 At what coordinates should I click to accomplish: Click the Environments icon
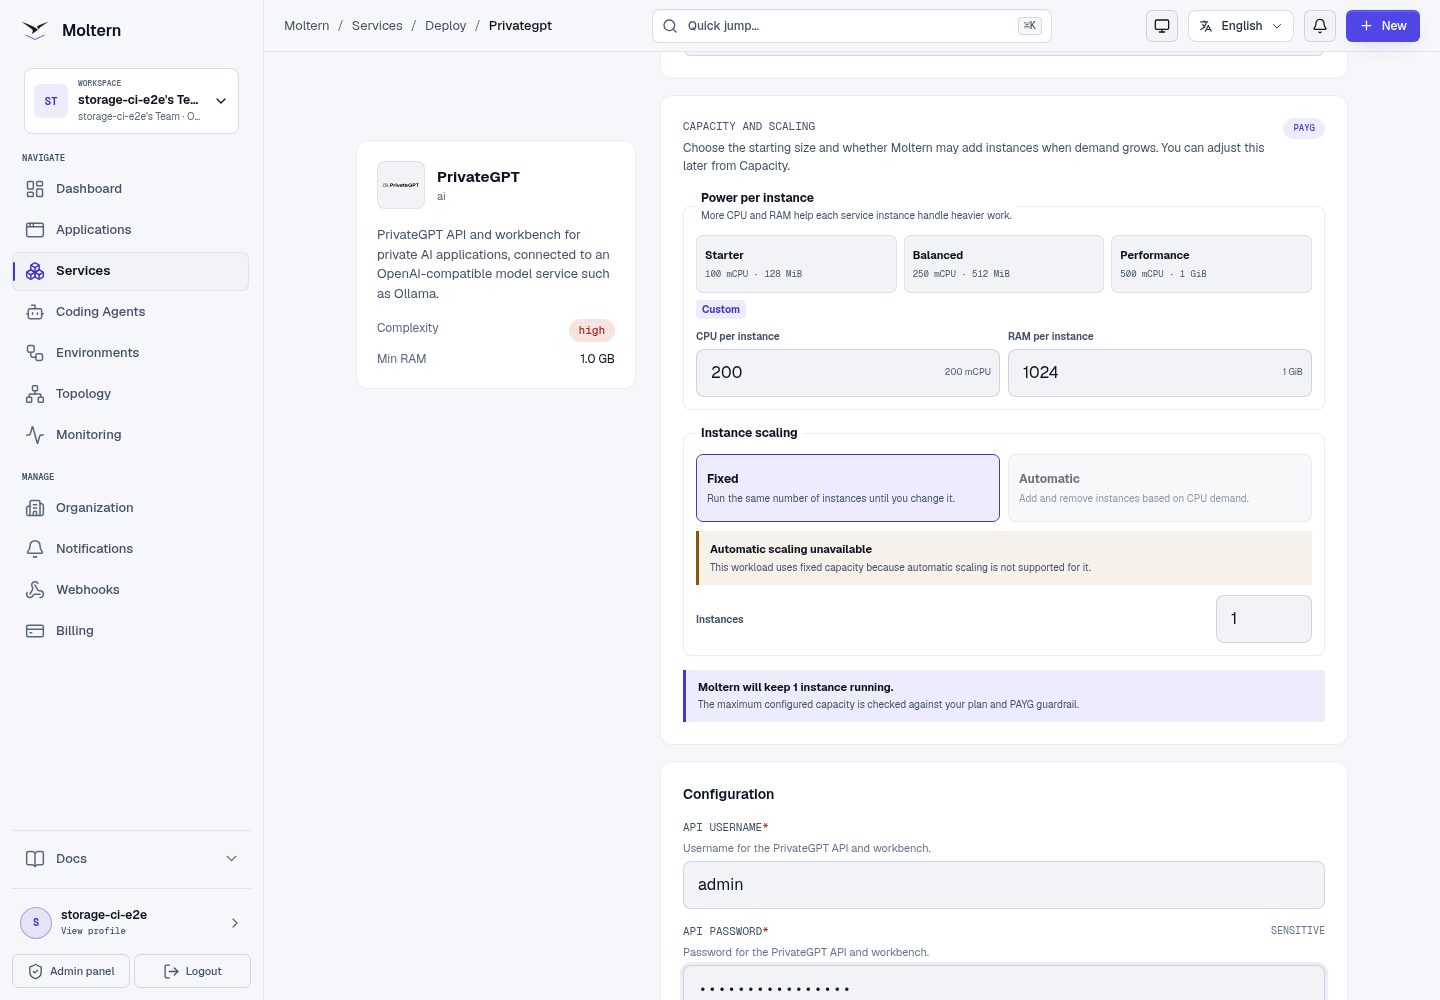tap(35, 353)
